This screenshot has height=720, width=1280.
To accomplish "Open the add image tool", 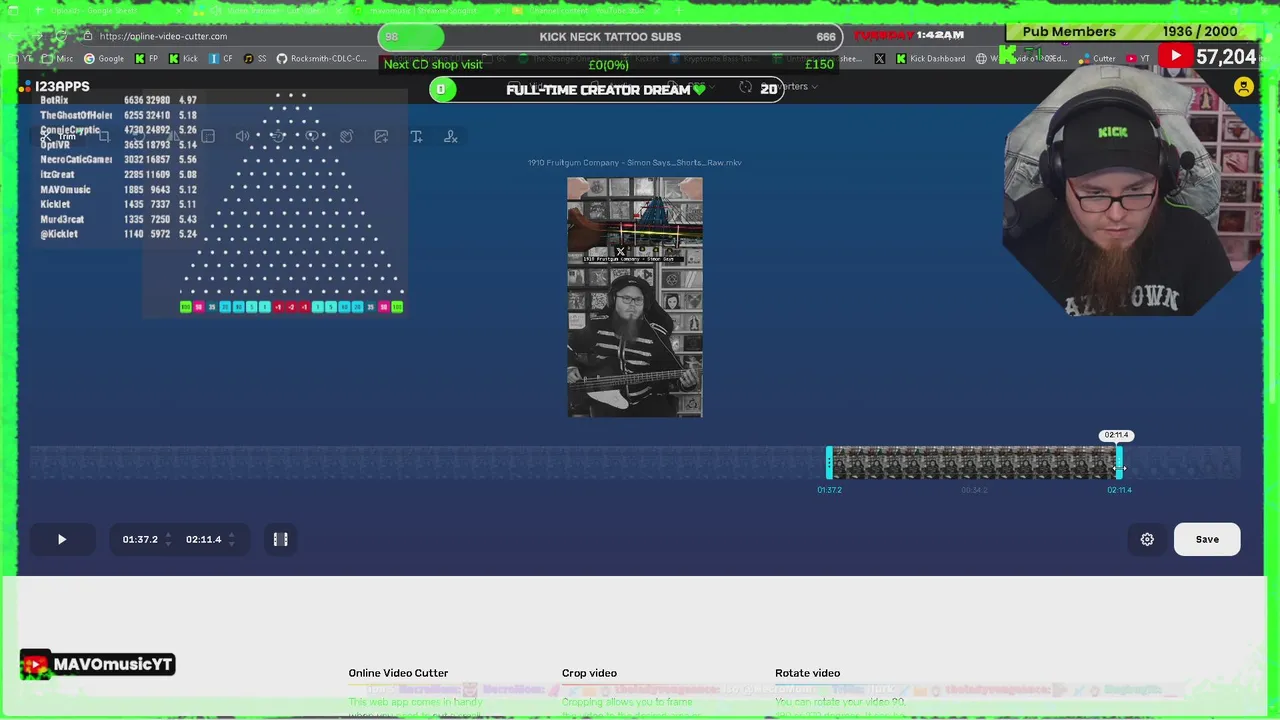I will [381, 136].
